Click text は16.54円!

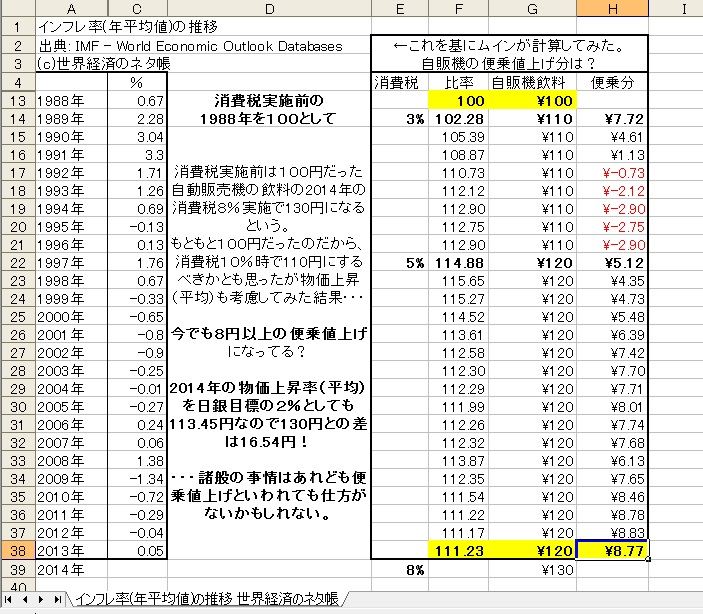[x=266, y=442]
